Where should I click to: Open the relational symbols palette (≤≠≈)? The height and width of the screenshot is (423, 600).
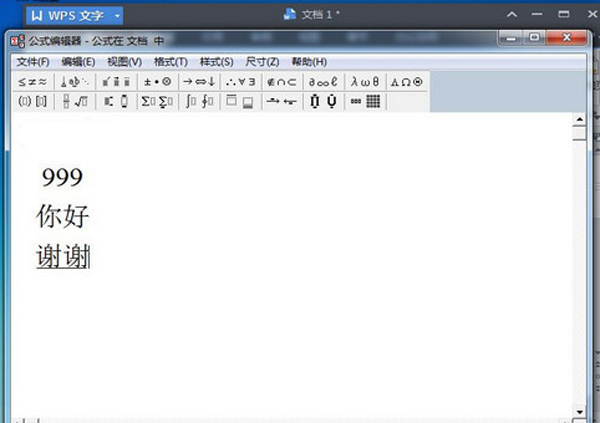[33, 82]
